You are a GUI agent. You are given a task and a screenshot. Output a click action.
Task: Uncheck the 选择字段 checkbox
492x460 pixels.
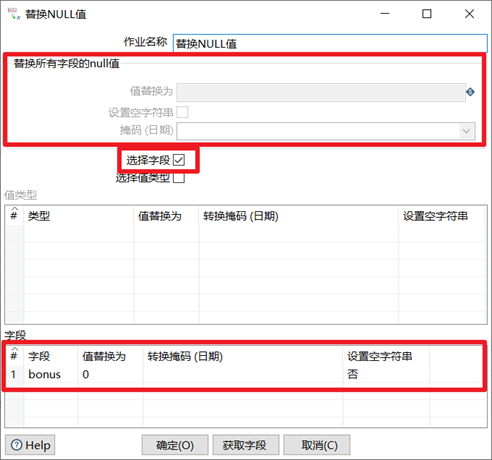pos(179,160)
